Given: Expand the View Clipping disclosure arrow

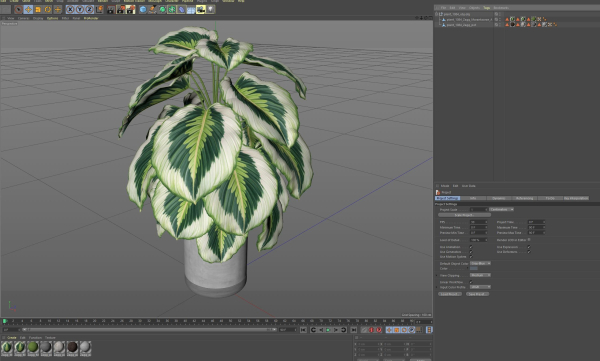Looking at the screenshot, I should point(437,275).
